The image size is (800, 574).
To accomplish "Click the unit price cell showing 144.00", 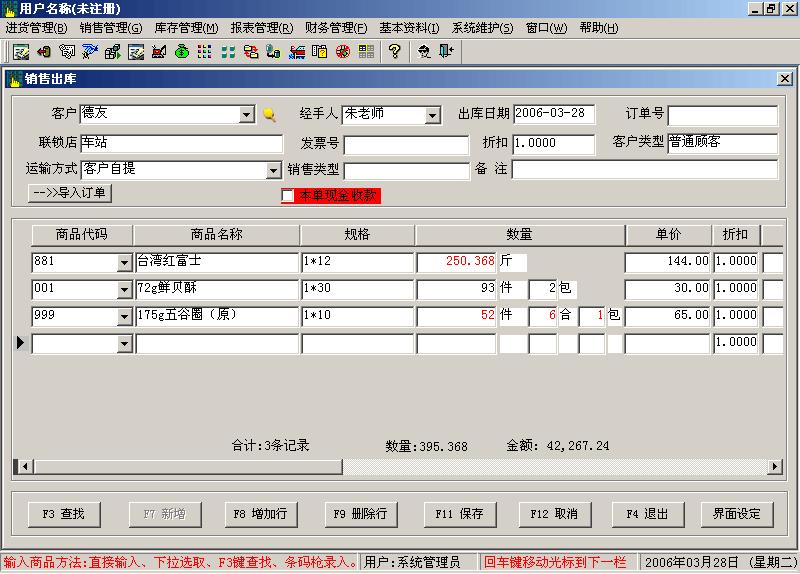I will point(667,263).
